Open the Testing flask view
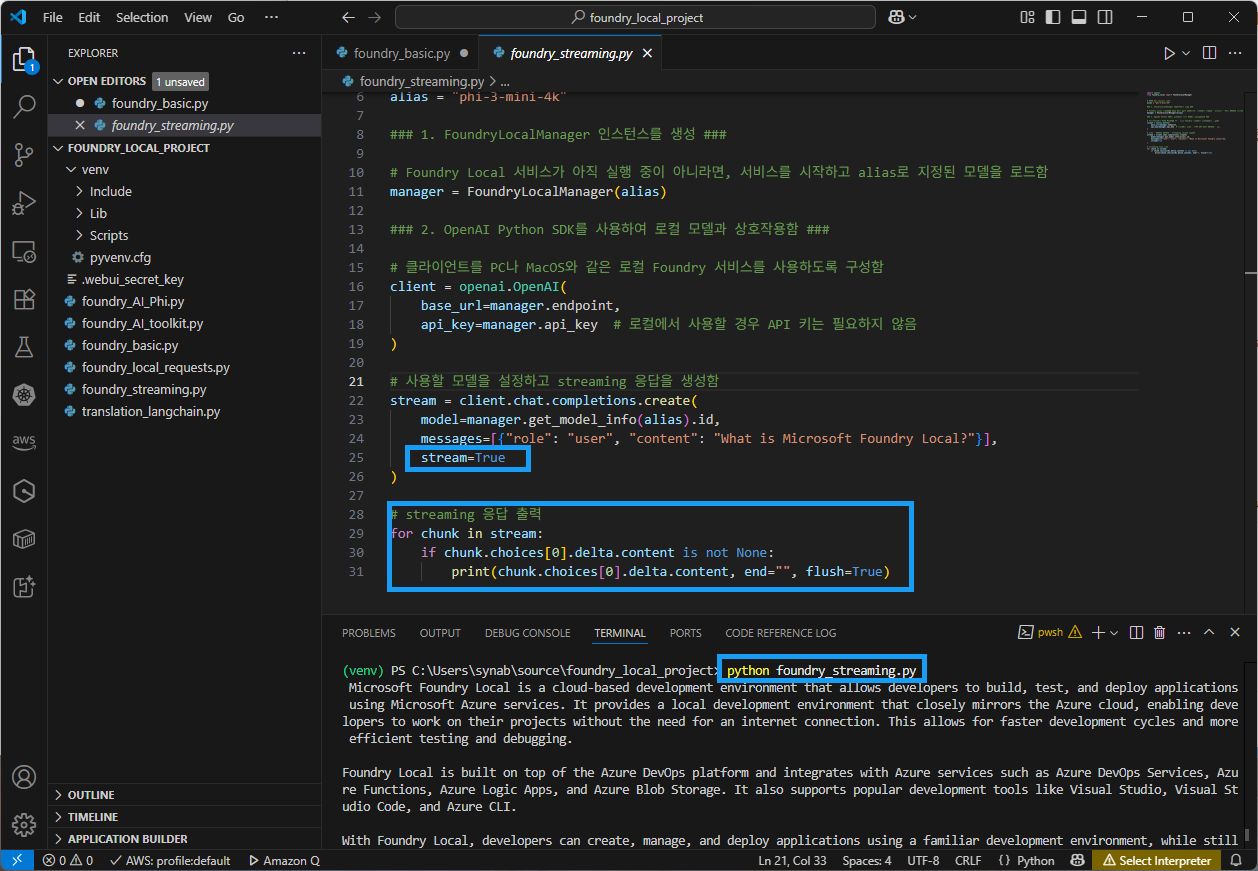The width and height of the screenshot is (1258, 871). 24,348
